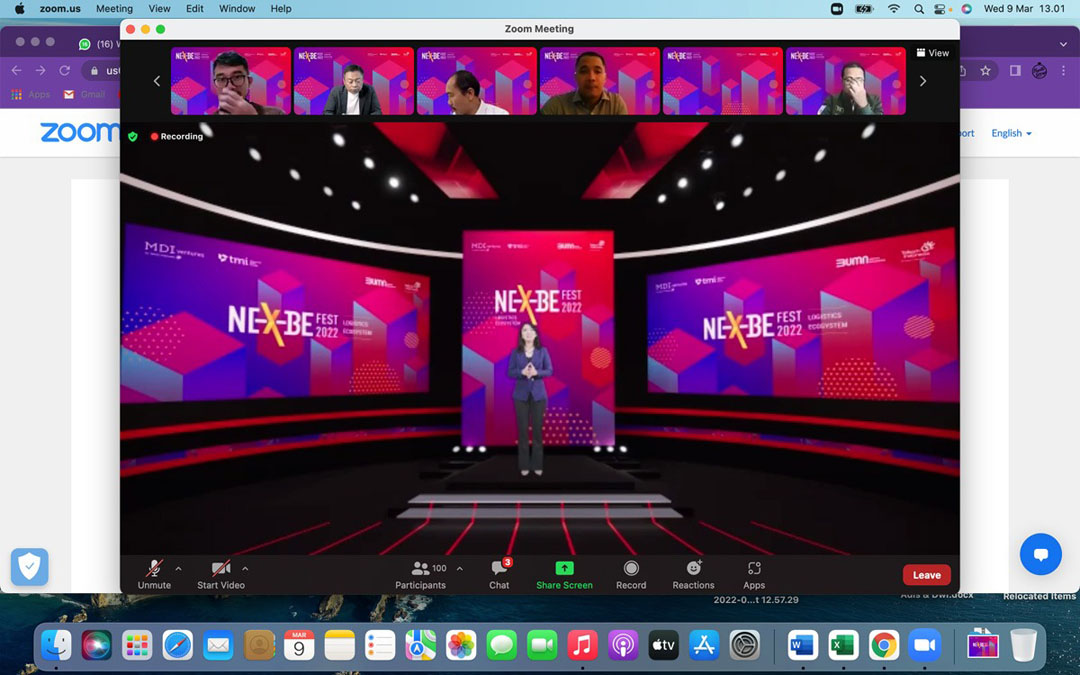Open the Help menu in the menu bar
The image size is (1080, 675).
(280, 9)
